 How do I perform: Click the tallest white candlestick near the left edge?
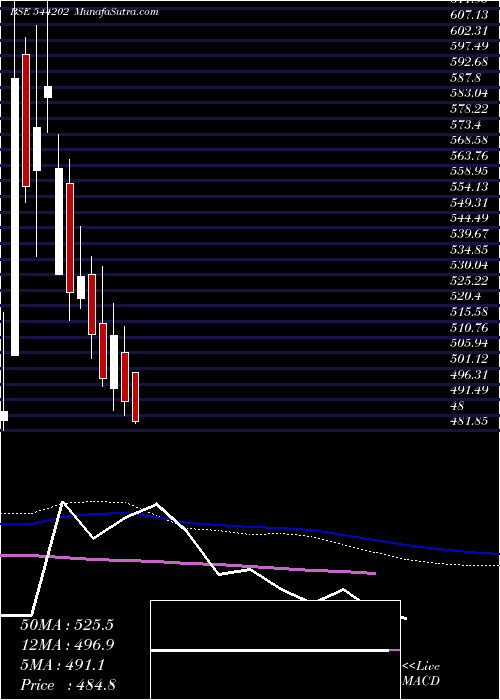(15, 217)
